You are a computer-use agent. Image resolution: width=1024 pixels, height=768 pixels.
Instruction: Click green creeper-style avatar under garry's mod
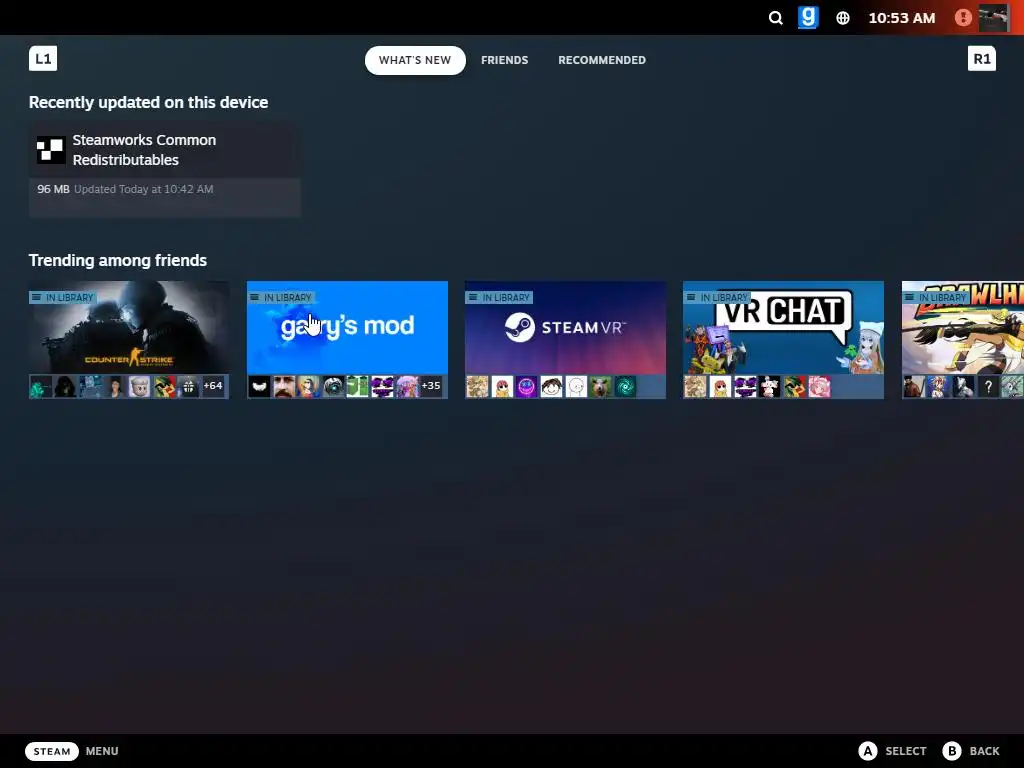pyautogui.click(x=357, y=387)
